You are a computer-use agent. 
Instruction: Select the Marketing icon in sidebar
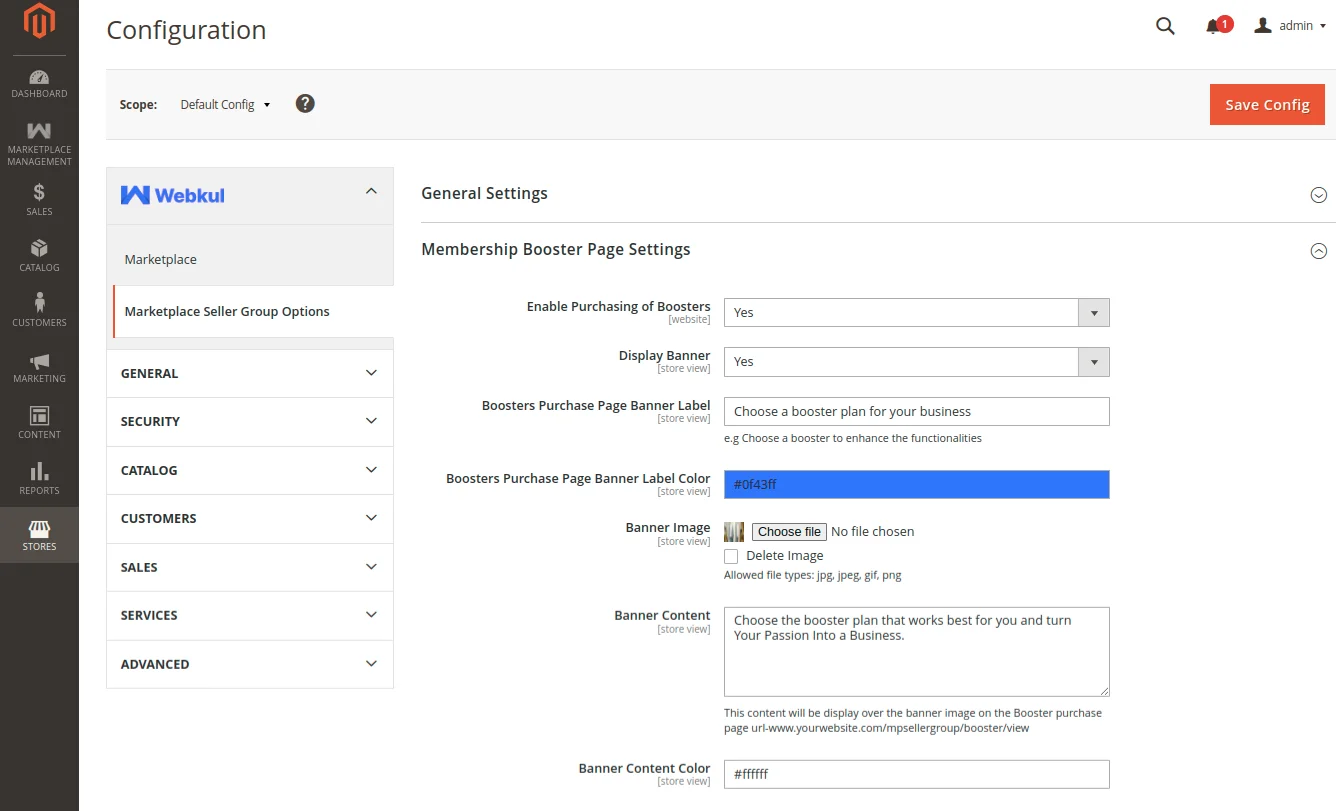[39, 365]
